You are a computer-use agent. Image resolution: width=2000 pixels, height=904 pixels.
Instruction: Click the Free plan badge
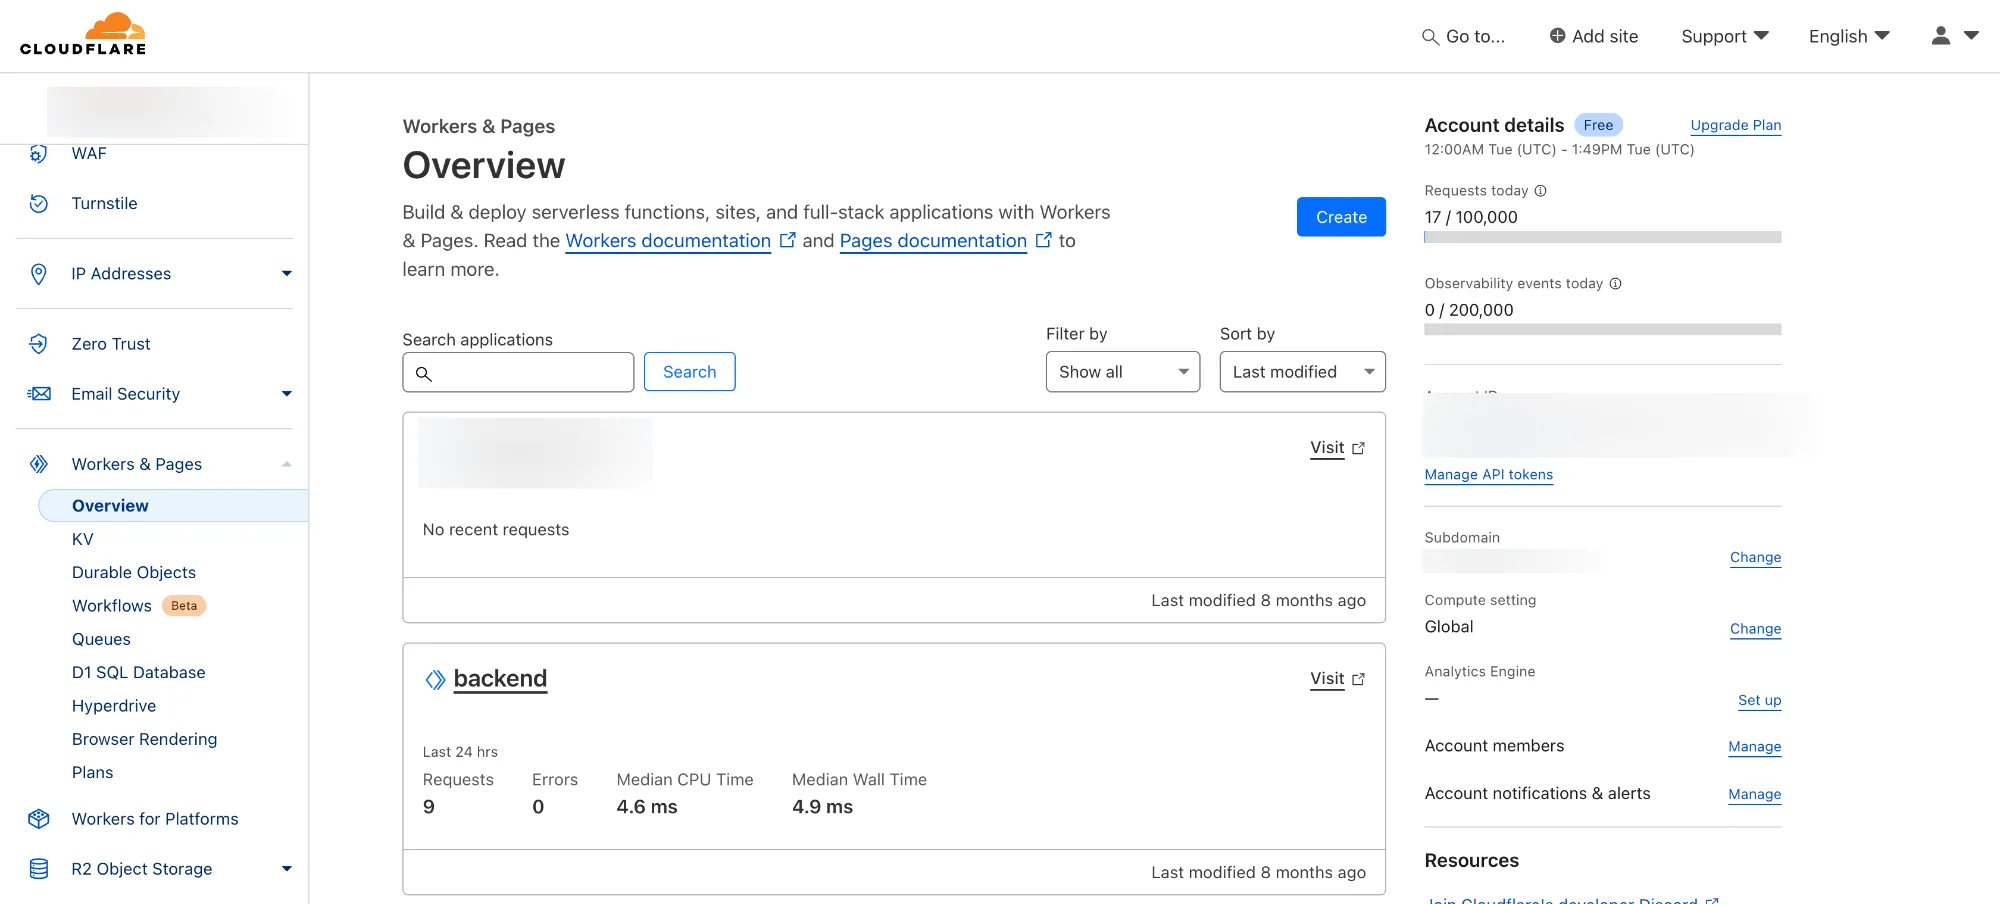point(1598,125)
